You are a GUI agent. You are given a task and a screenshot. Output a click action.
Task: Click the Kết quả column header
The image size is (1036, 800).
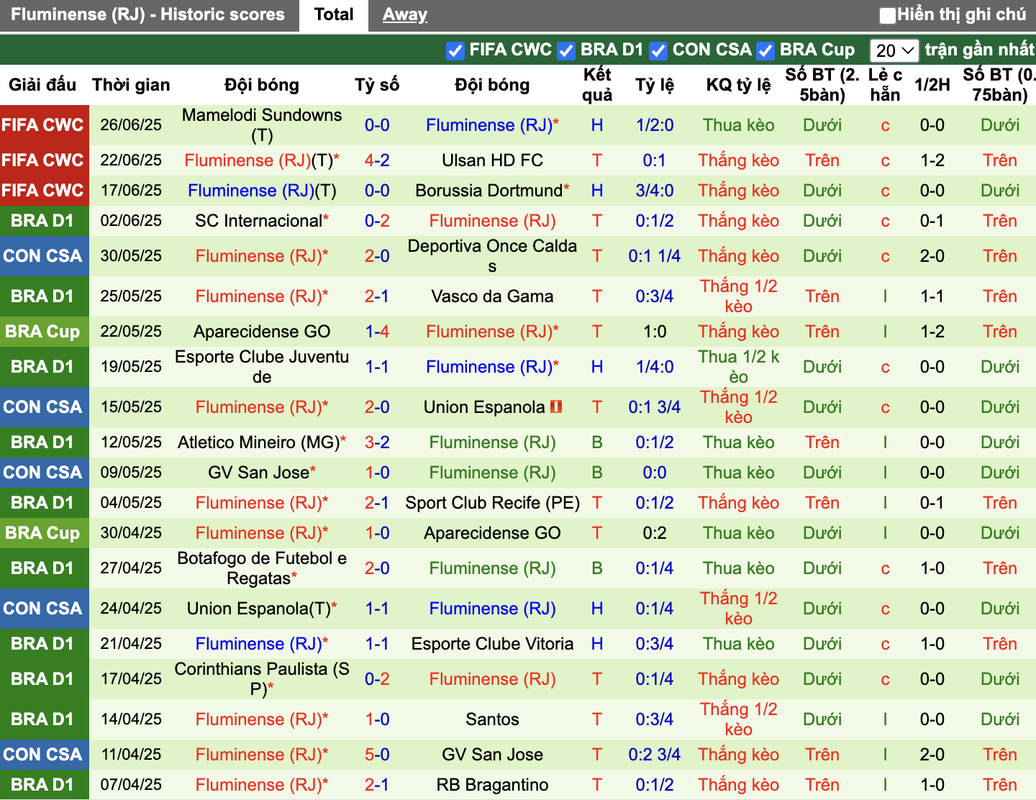coord(597,85)
